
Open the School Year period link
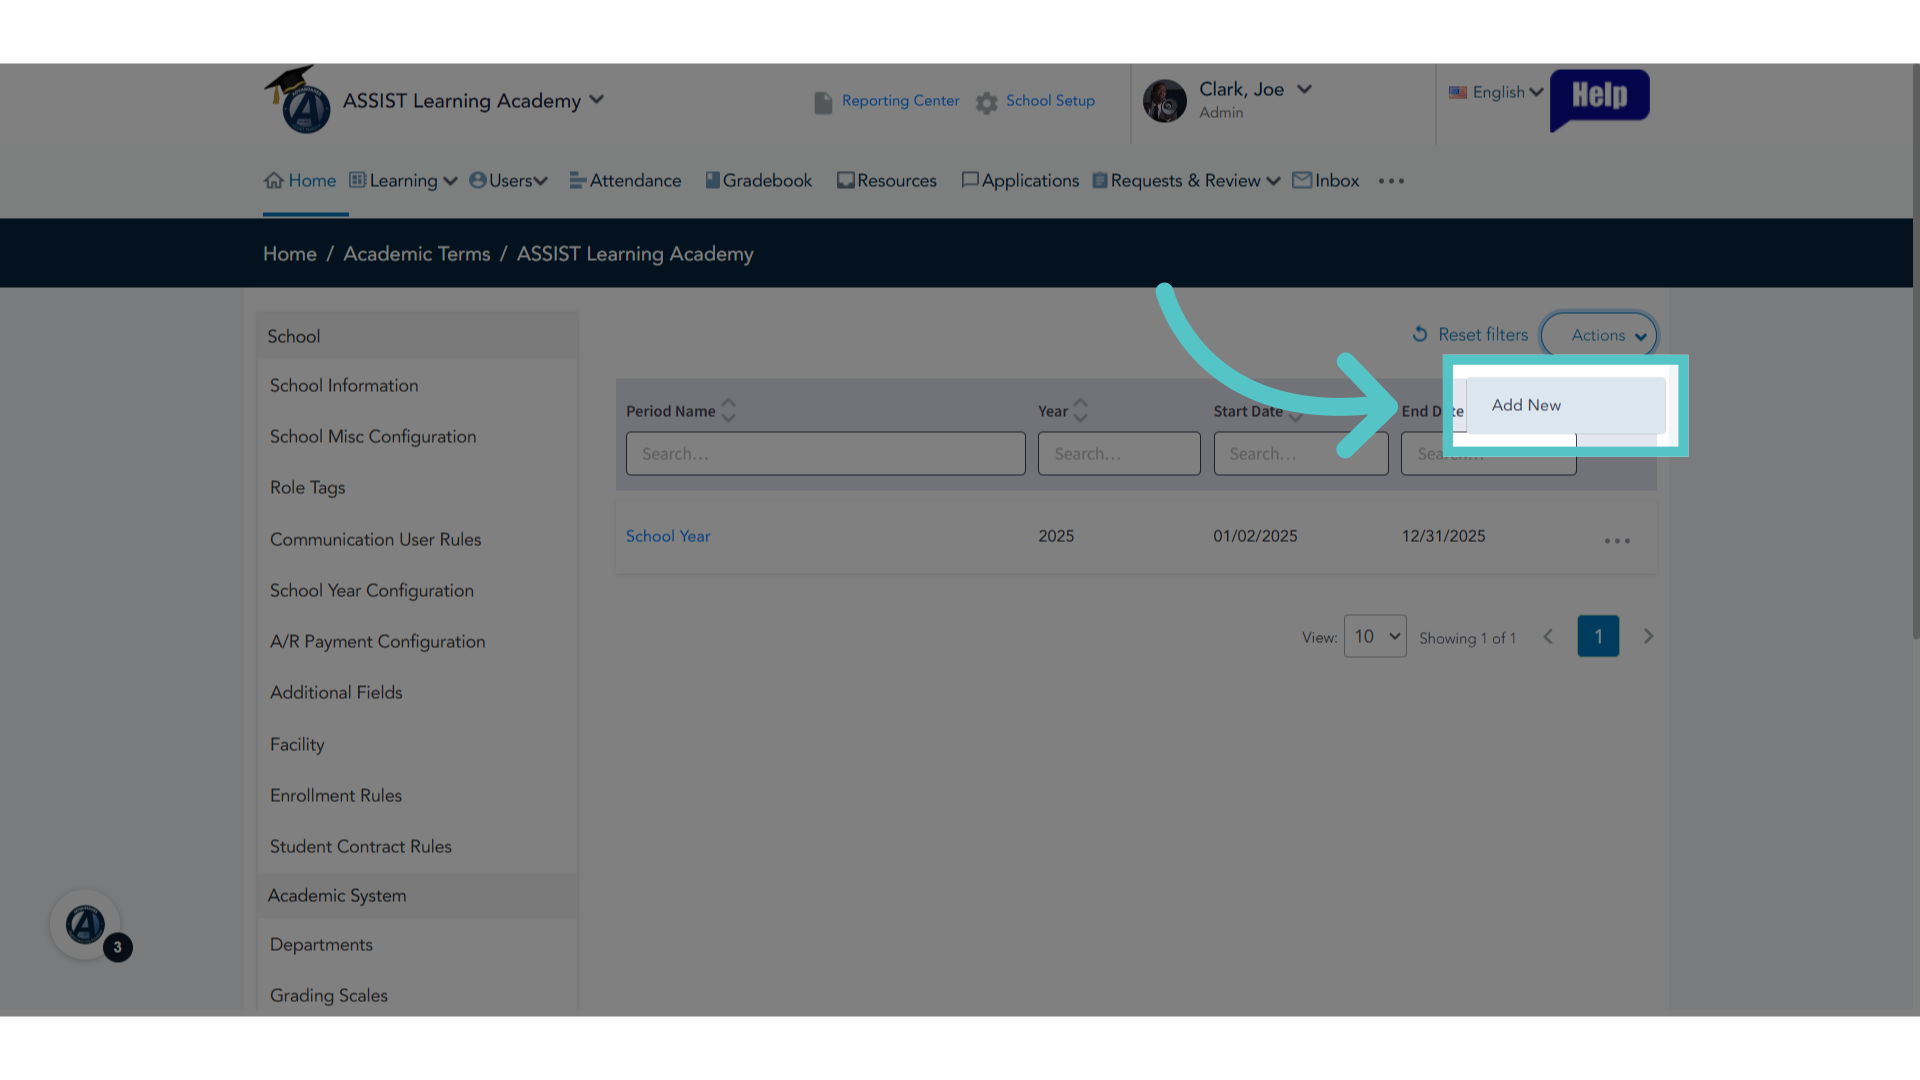coord(668,536)
